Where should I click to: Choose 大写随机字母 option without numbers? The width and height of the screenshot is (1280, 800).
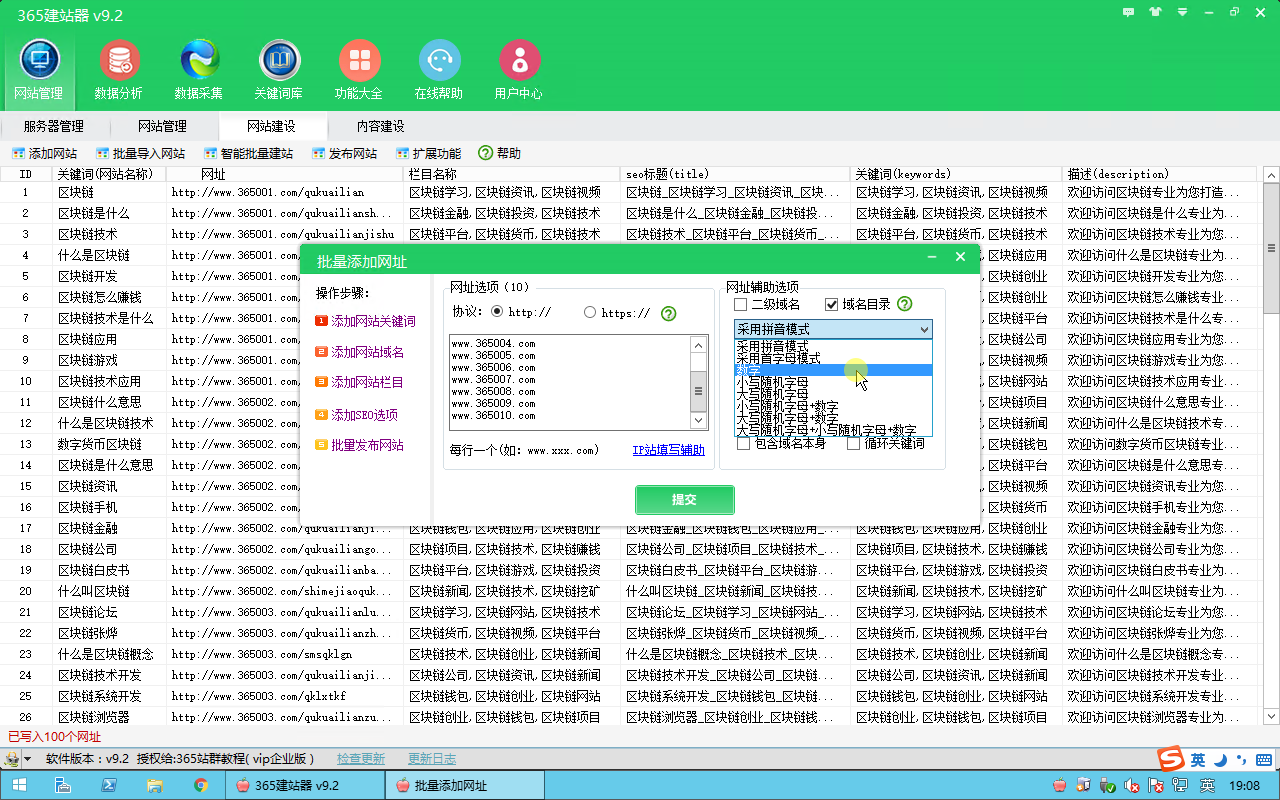point(833,394)
